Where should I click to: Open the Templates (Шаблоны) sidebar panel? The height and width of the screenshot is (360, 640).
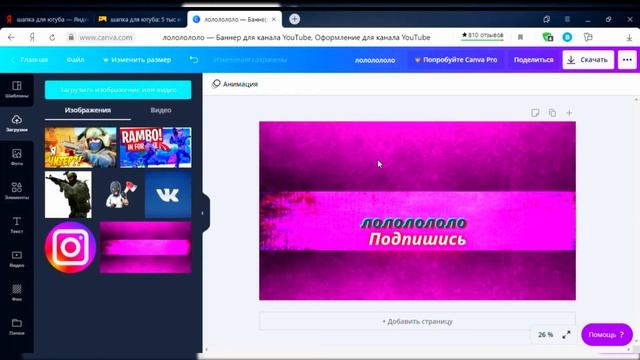click(x=17, y=89)
